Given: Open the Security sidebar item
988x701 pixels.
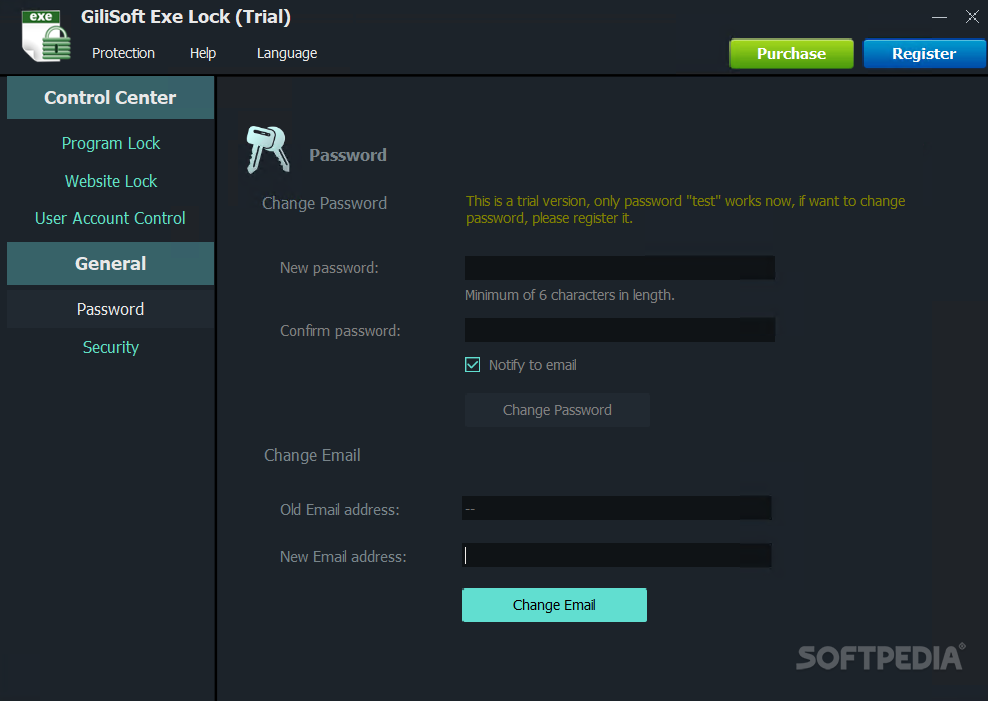Looking at the screenshot, I should pyautogui.click(x=111, y=348).
